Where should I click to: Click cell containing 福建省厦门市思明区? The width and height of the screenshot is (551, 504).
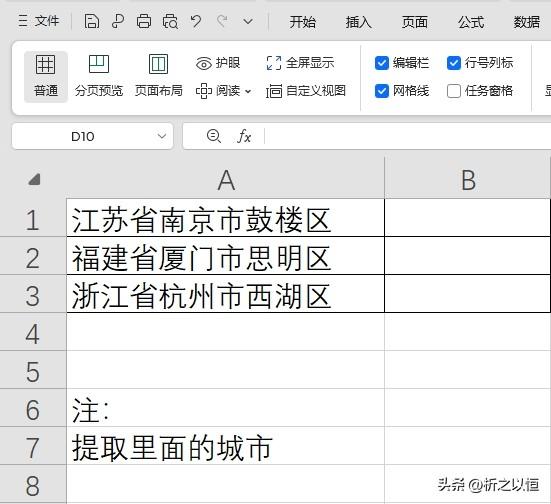point(226,256)
